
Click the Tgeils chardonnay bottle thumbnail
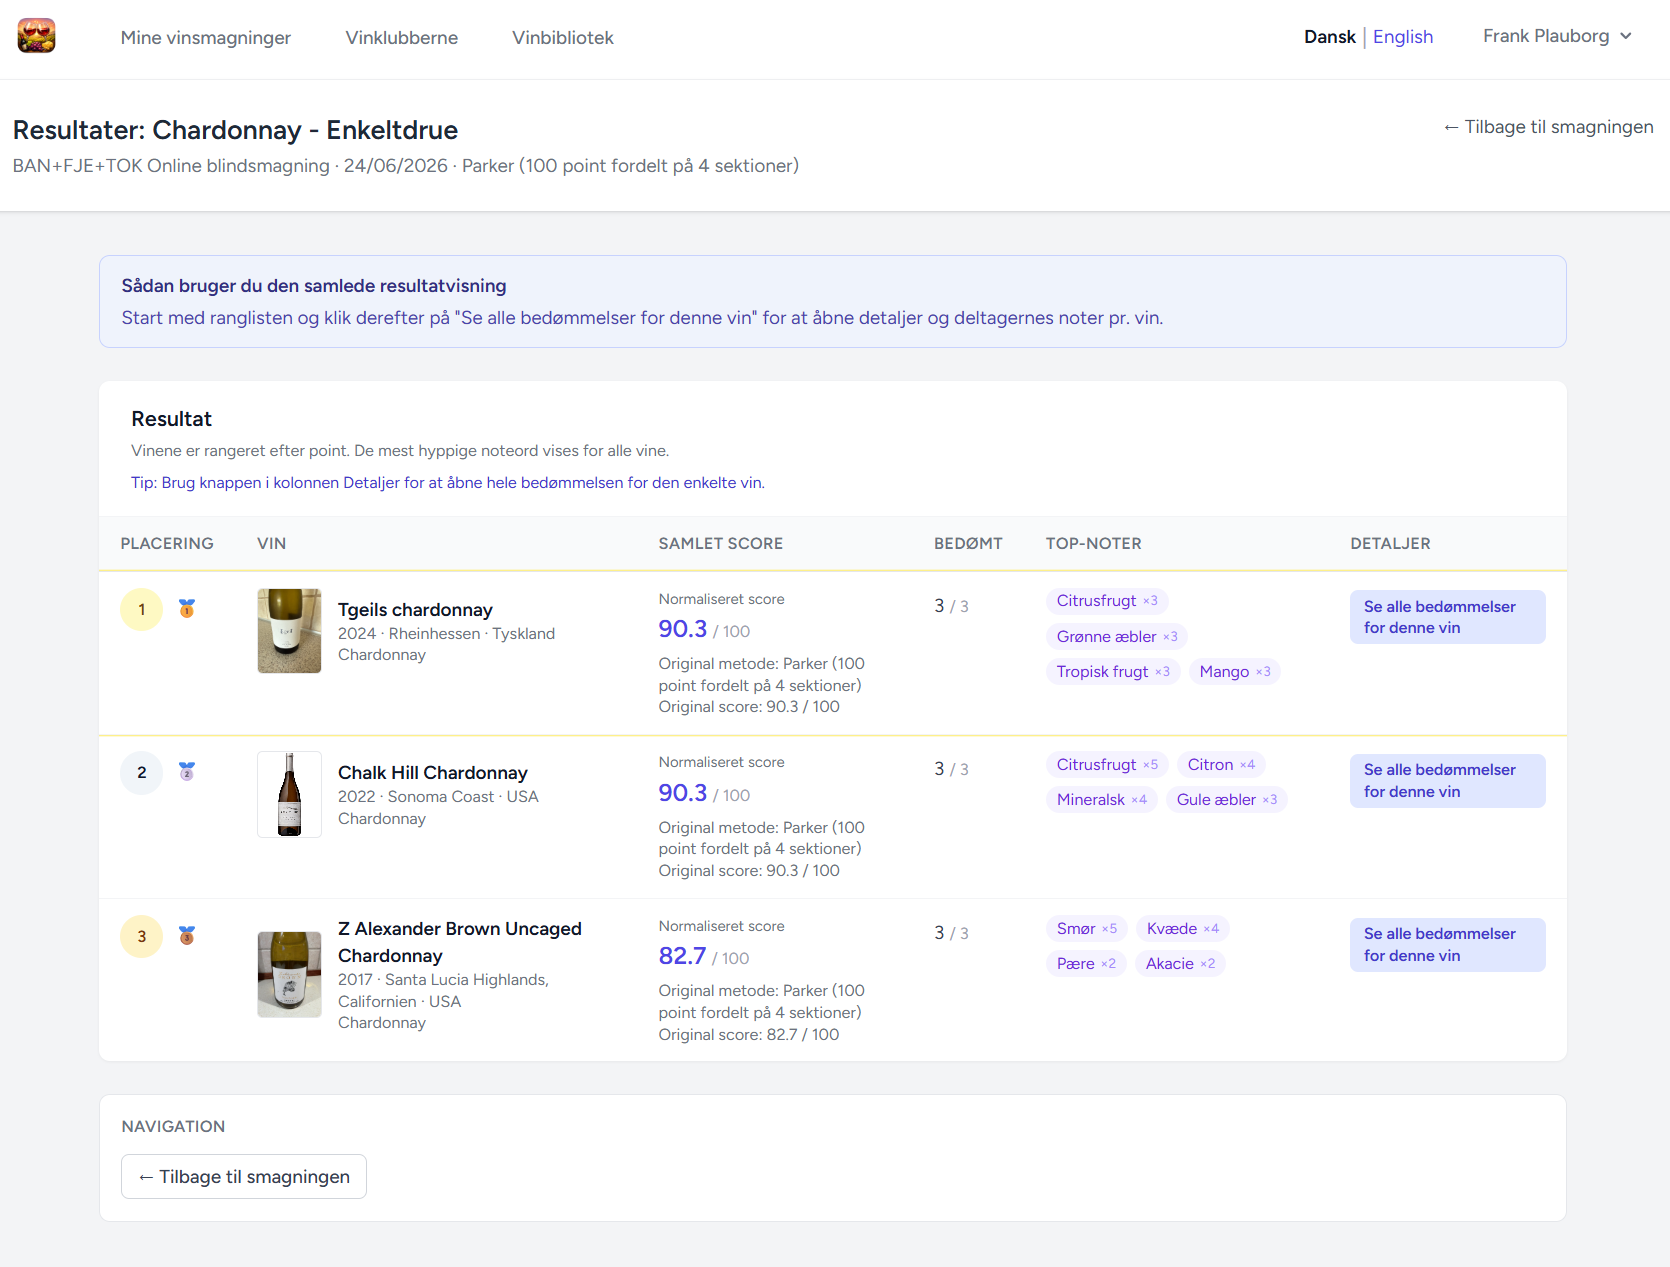point(289,631)
